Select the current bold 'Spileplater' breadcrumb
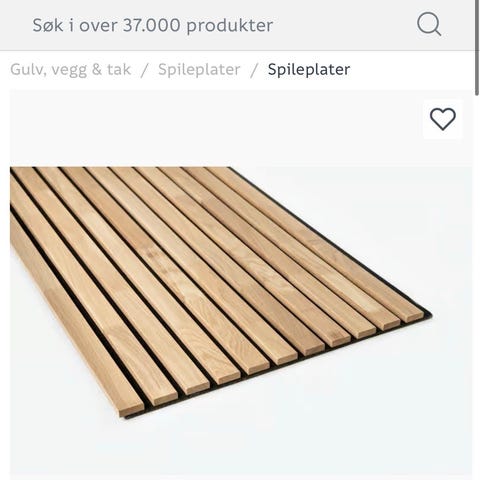Image resolution: width=480 pixels, height=480 pixels. point(309,69)
